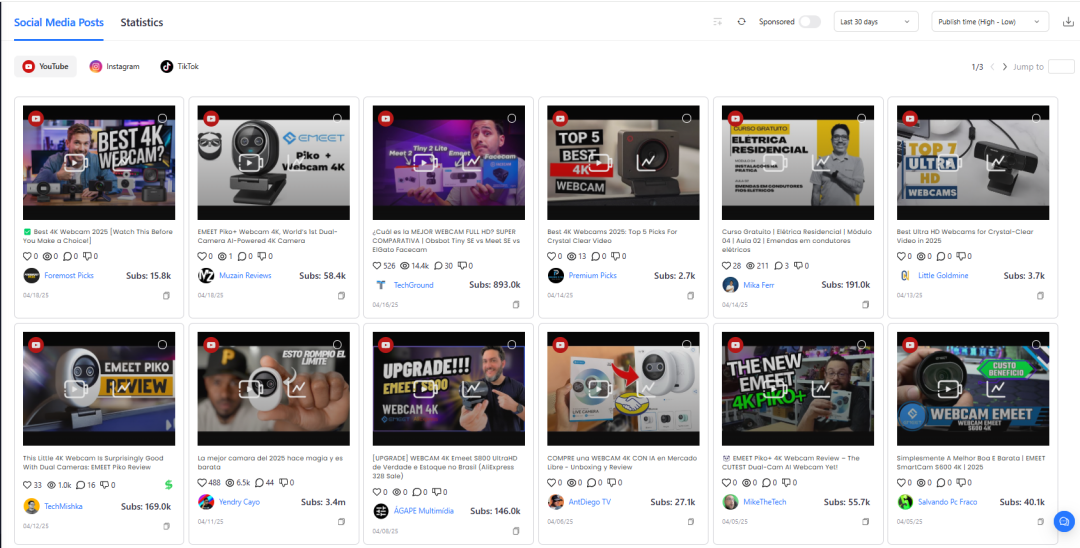Select the TikTok platform tab

(x=180, y=67)
